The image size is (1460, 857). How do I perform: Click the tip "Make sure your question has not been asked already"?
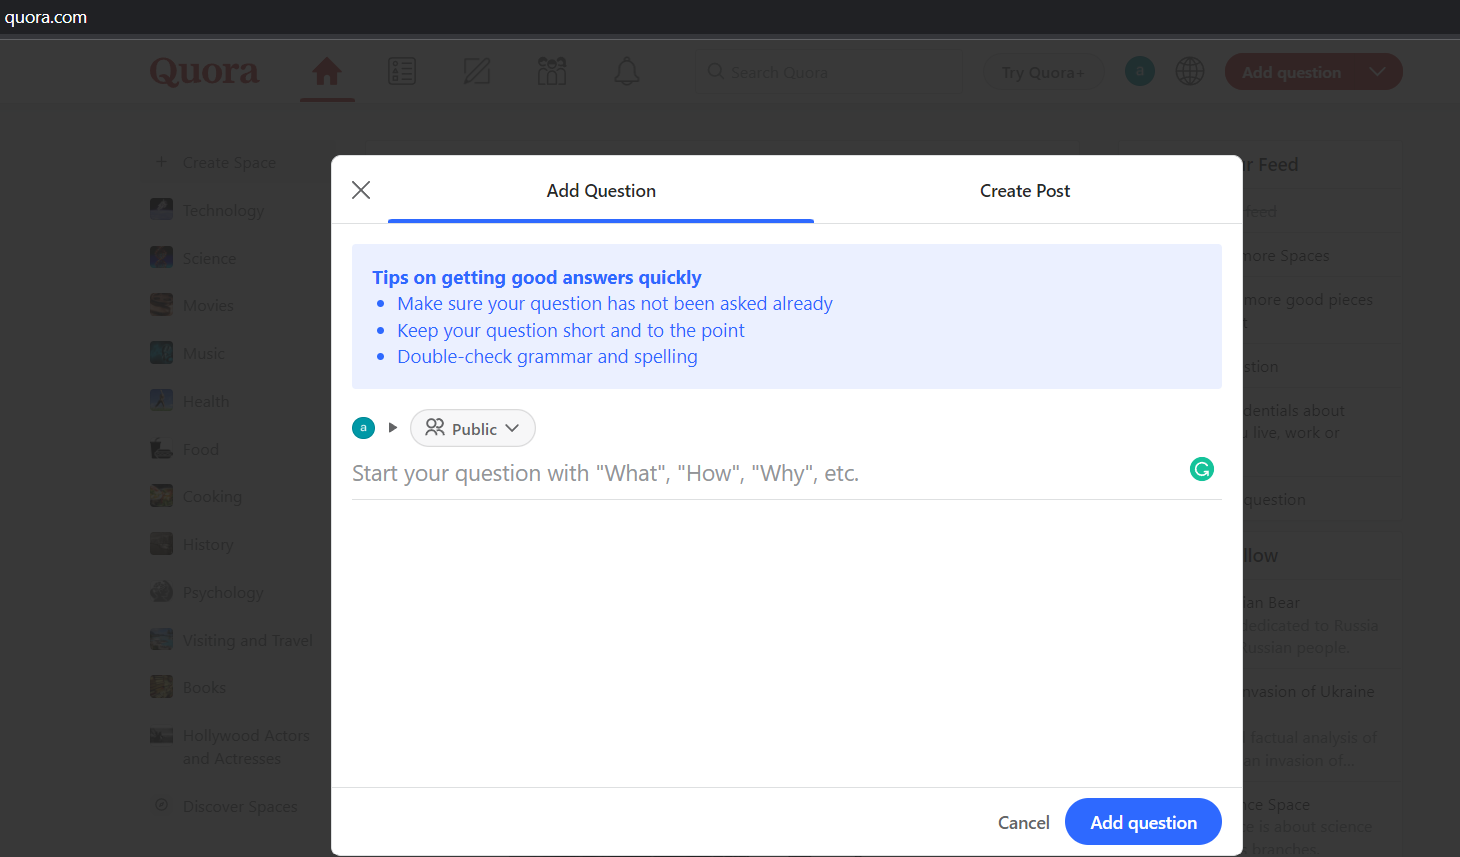click(x=615, y=303)
